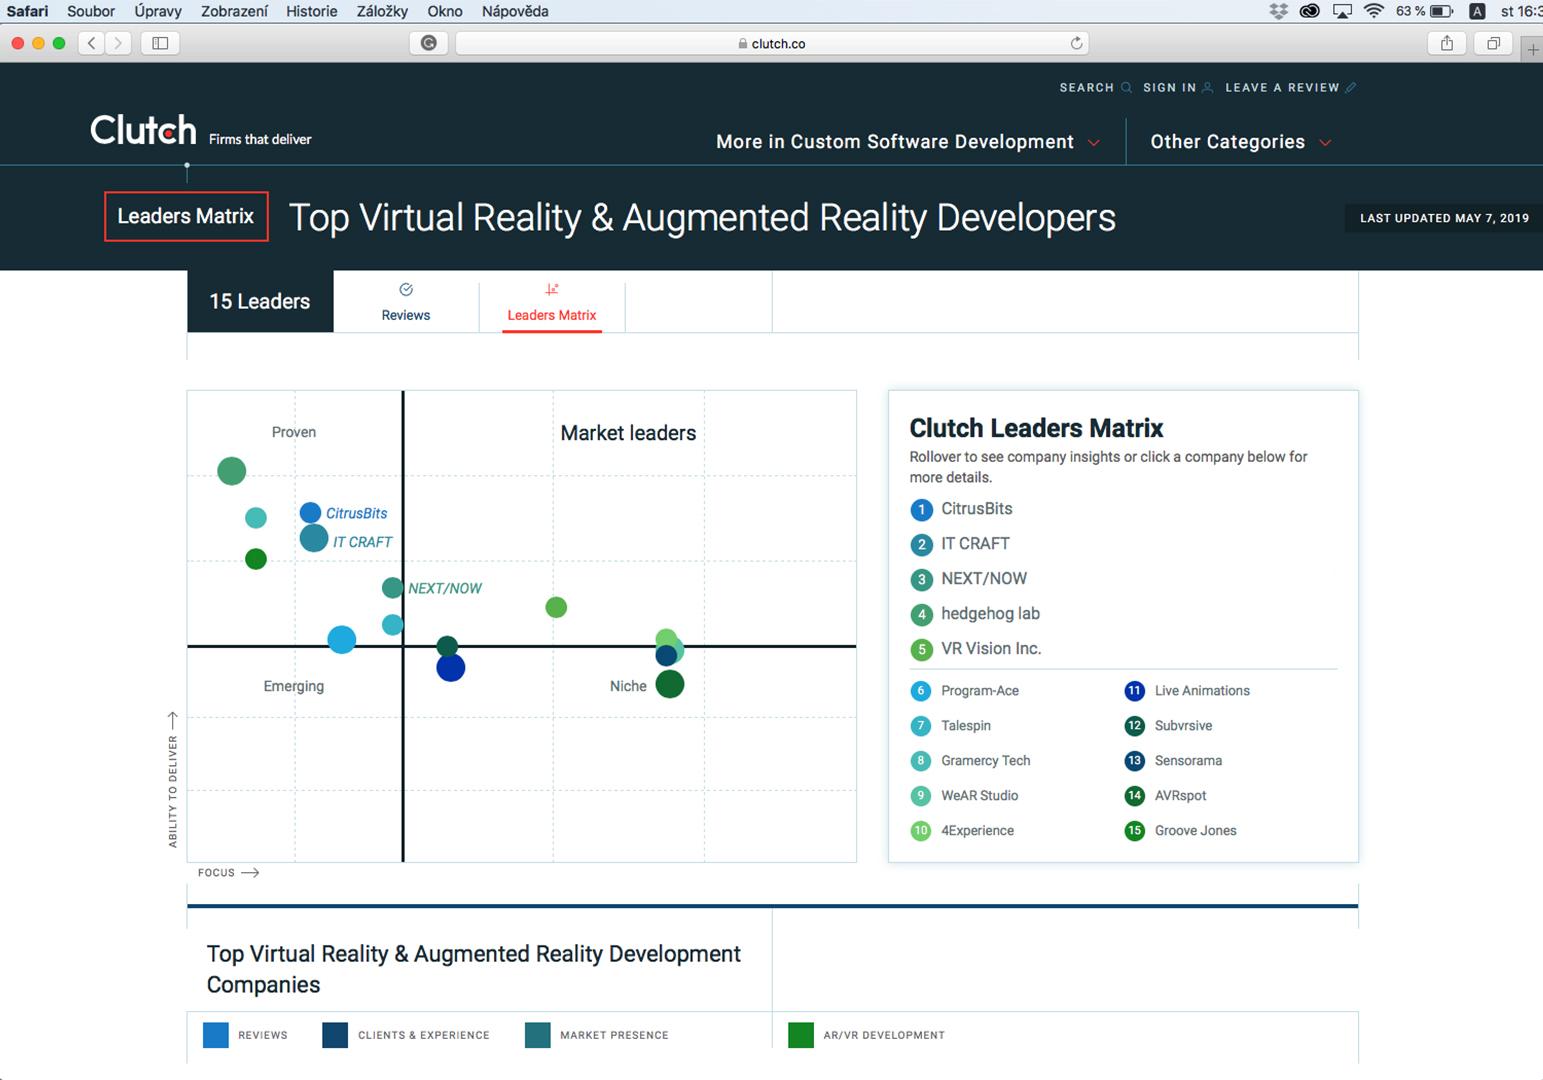Open the Wi-Fi status menu
The width and height of the screenshot is (1543, 1080).
[1374, 11]
